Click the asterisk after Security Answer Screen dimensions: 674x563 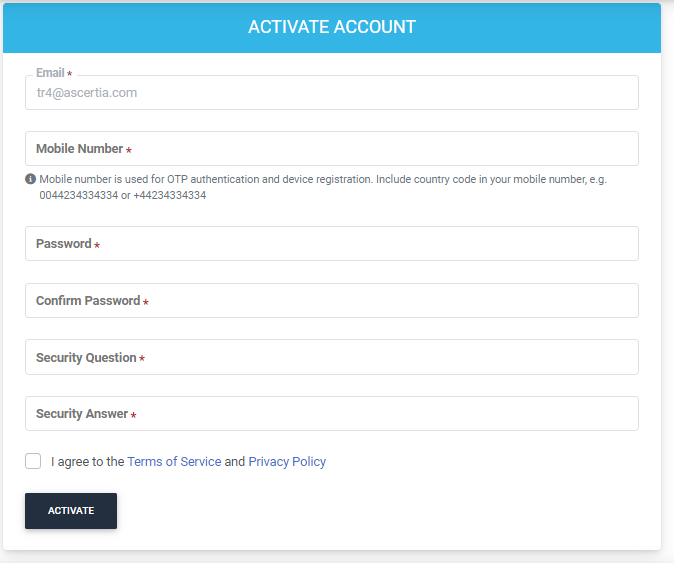click(x=134, y=415)
